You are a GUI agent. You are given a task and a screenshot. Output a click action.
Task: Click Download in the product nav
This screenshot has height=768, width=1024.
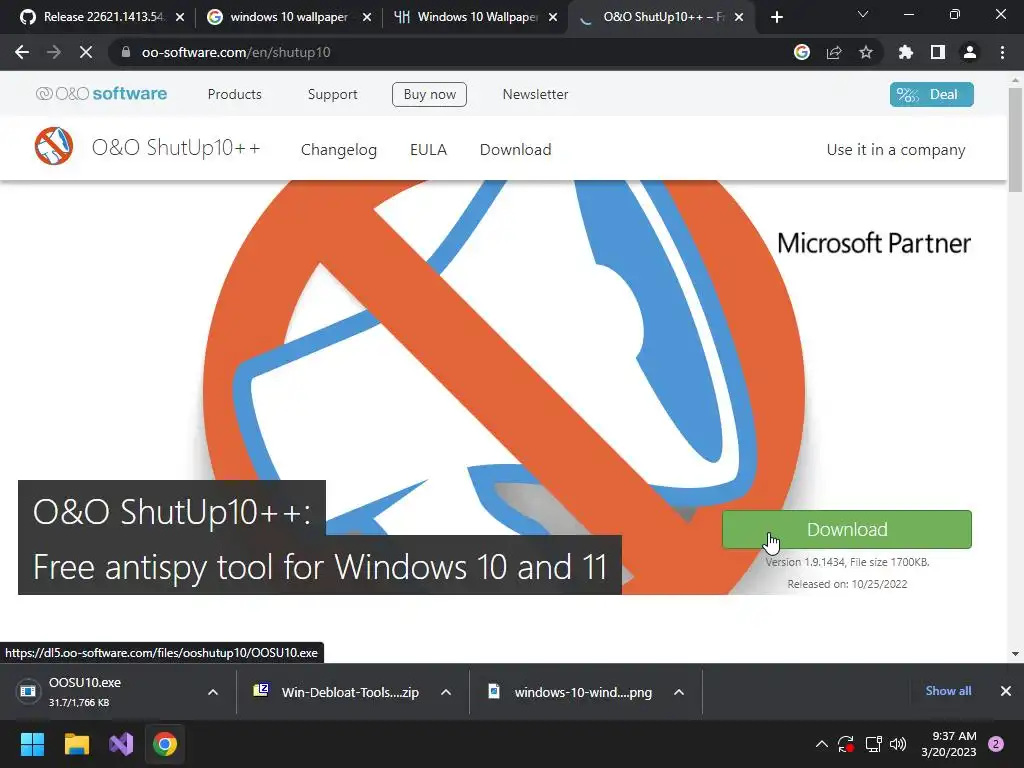[x=515, y=150]
